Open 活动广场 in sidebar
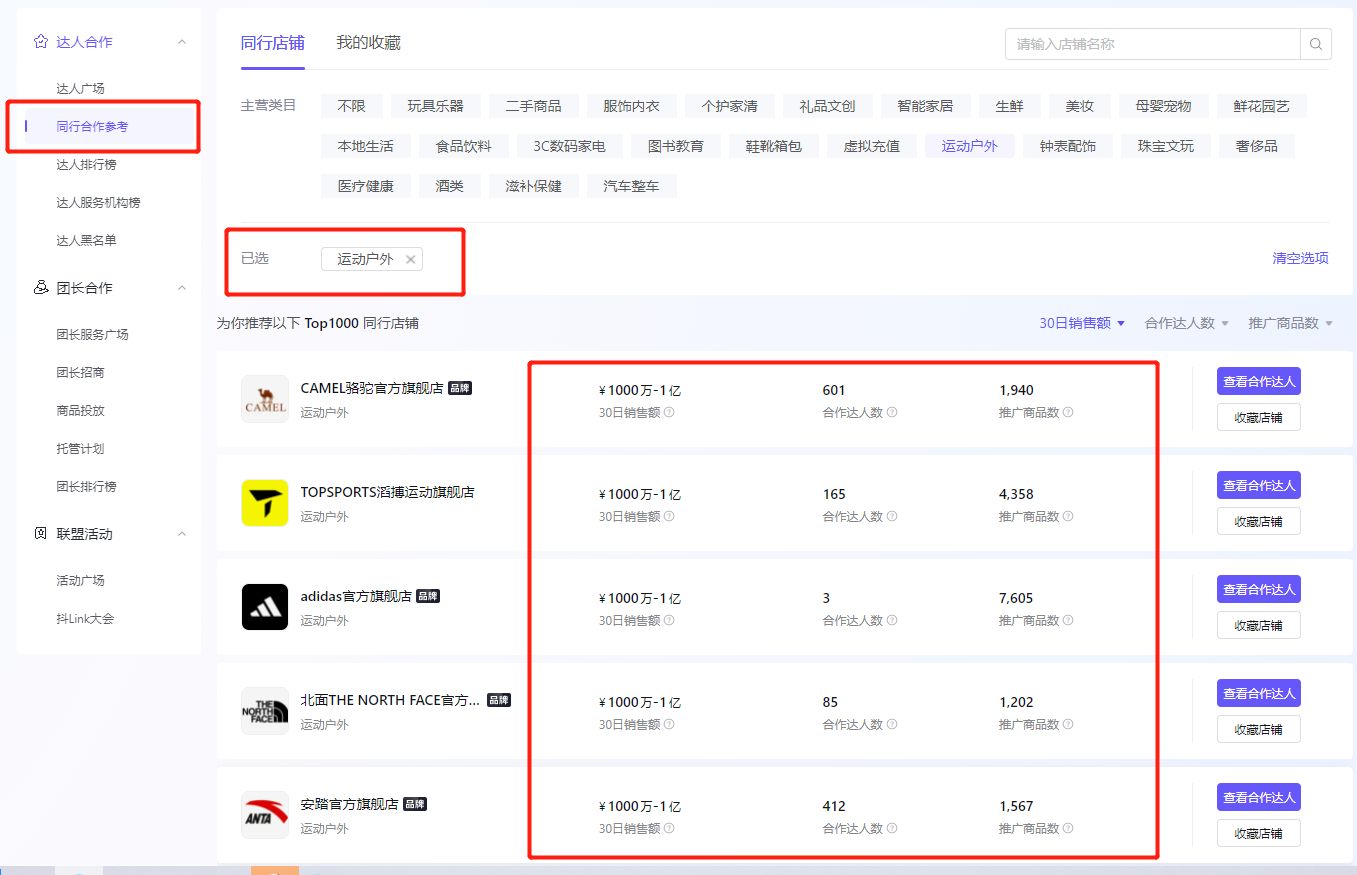Viewport: 1357px width, 875px height. click(81, 580)
